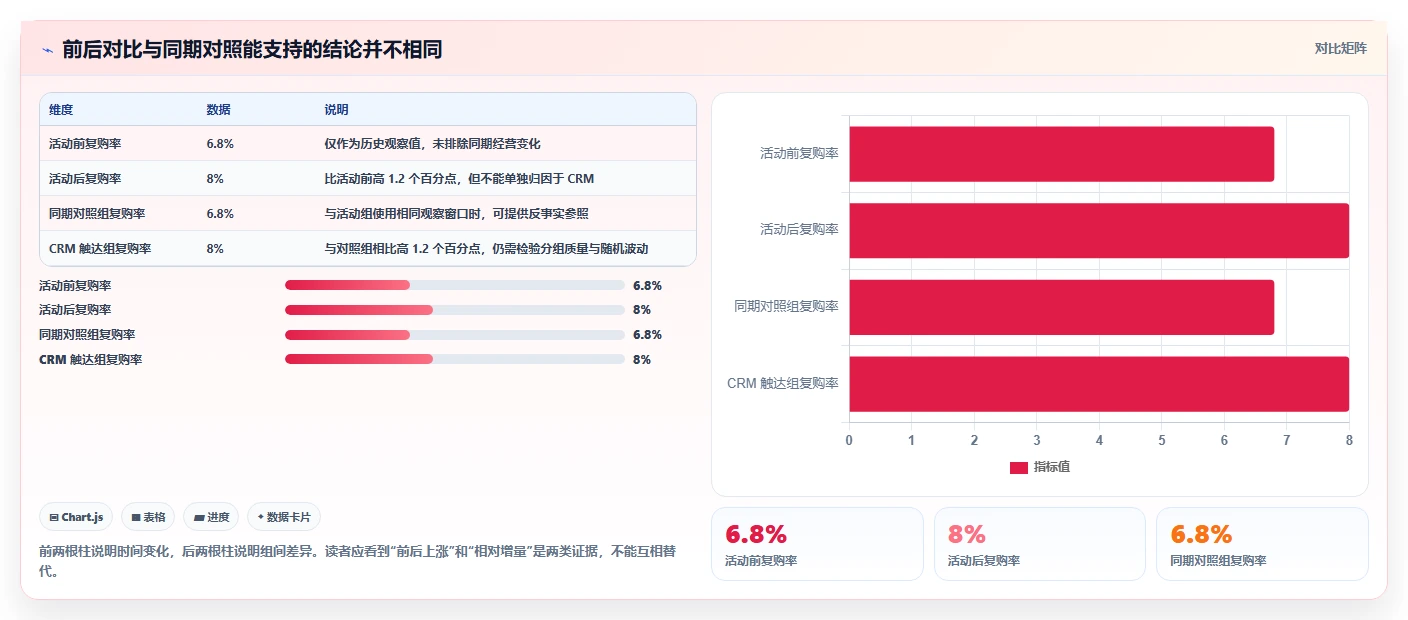Click the red 指标值 legend swatch

click(1018, 467)
